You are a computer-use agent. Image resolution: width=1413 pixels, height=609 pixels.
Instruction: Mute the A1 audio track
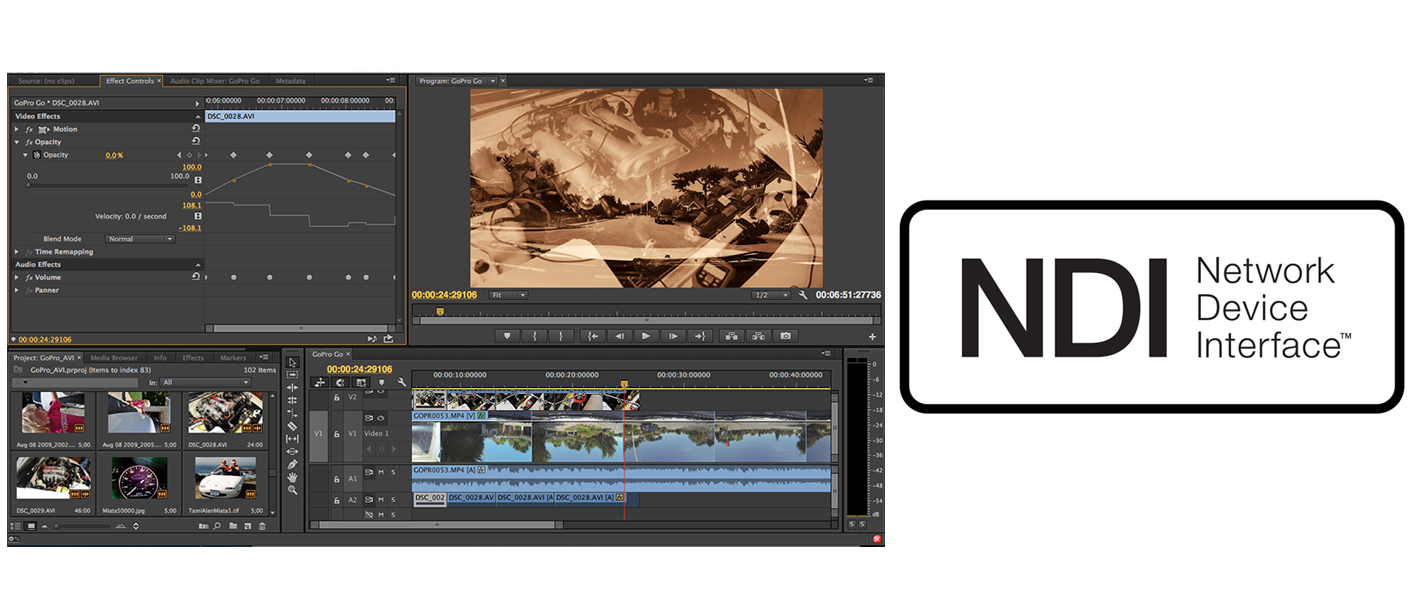click(379, 471)
